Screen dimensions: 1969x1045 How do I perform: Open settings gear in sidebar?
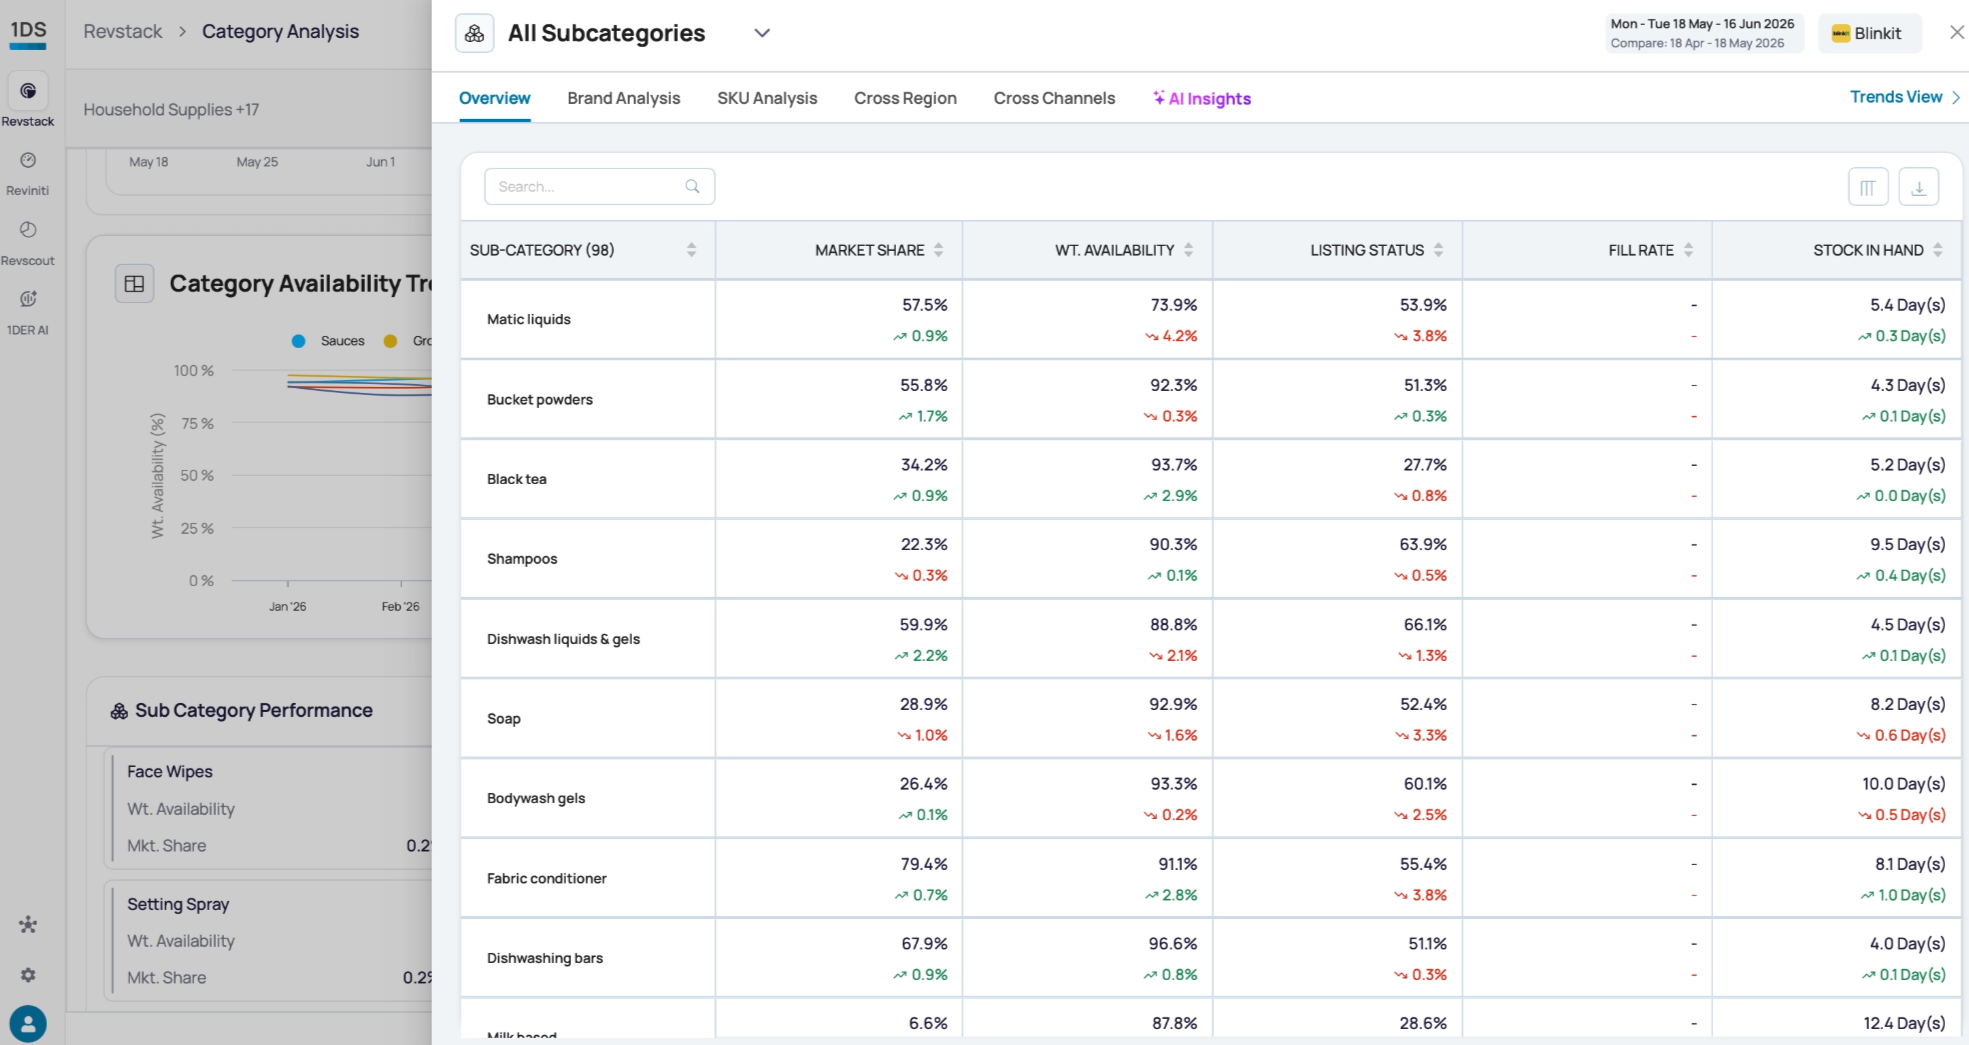click(x=28, y=974)
